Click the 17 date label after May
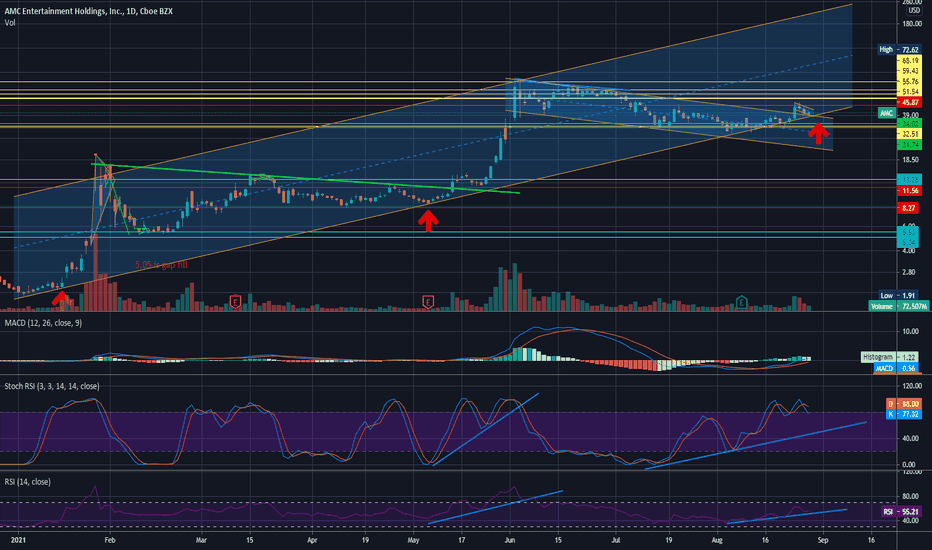 point(461,540)
